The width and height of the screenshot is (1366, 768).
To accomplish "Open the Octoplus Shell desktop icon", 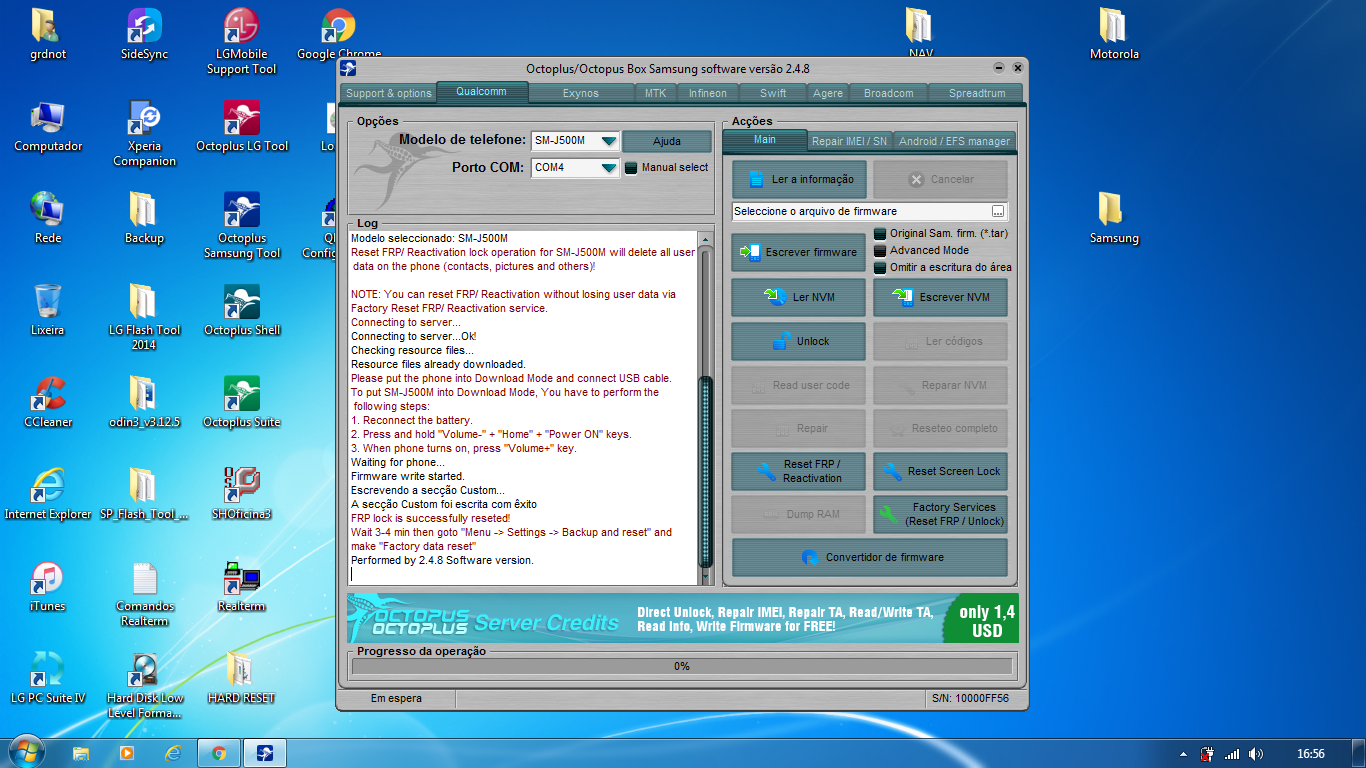I will tap(242, 310).
